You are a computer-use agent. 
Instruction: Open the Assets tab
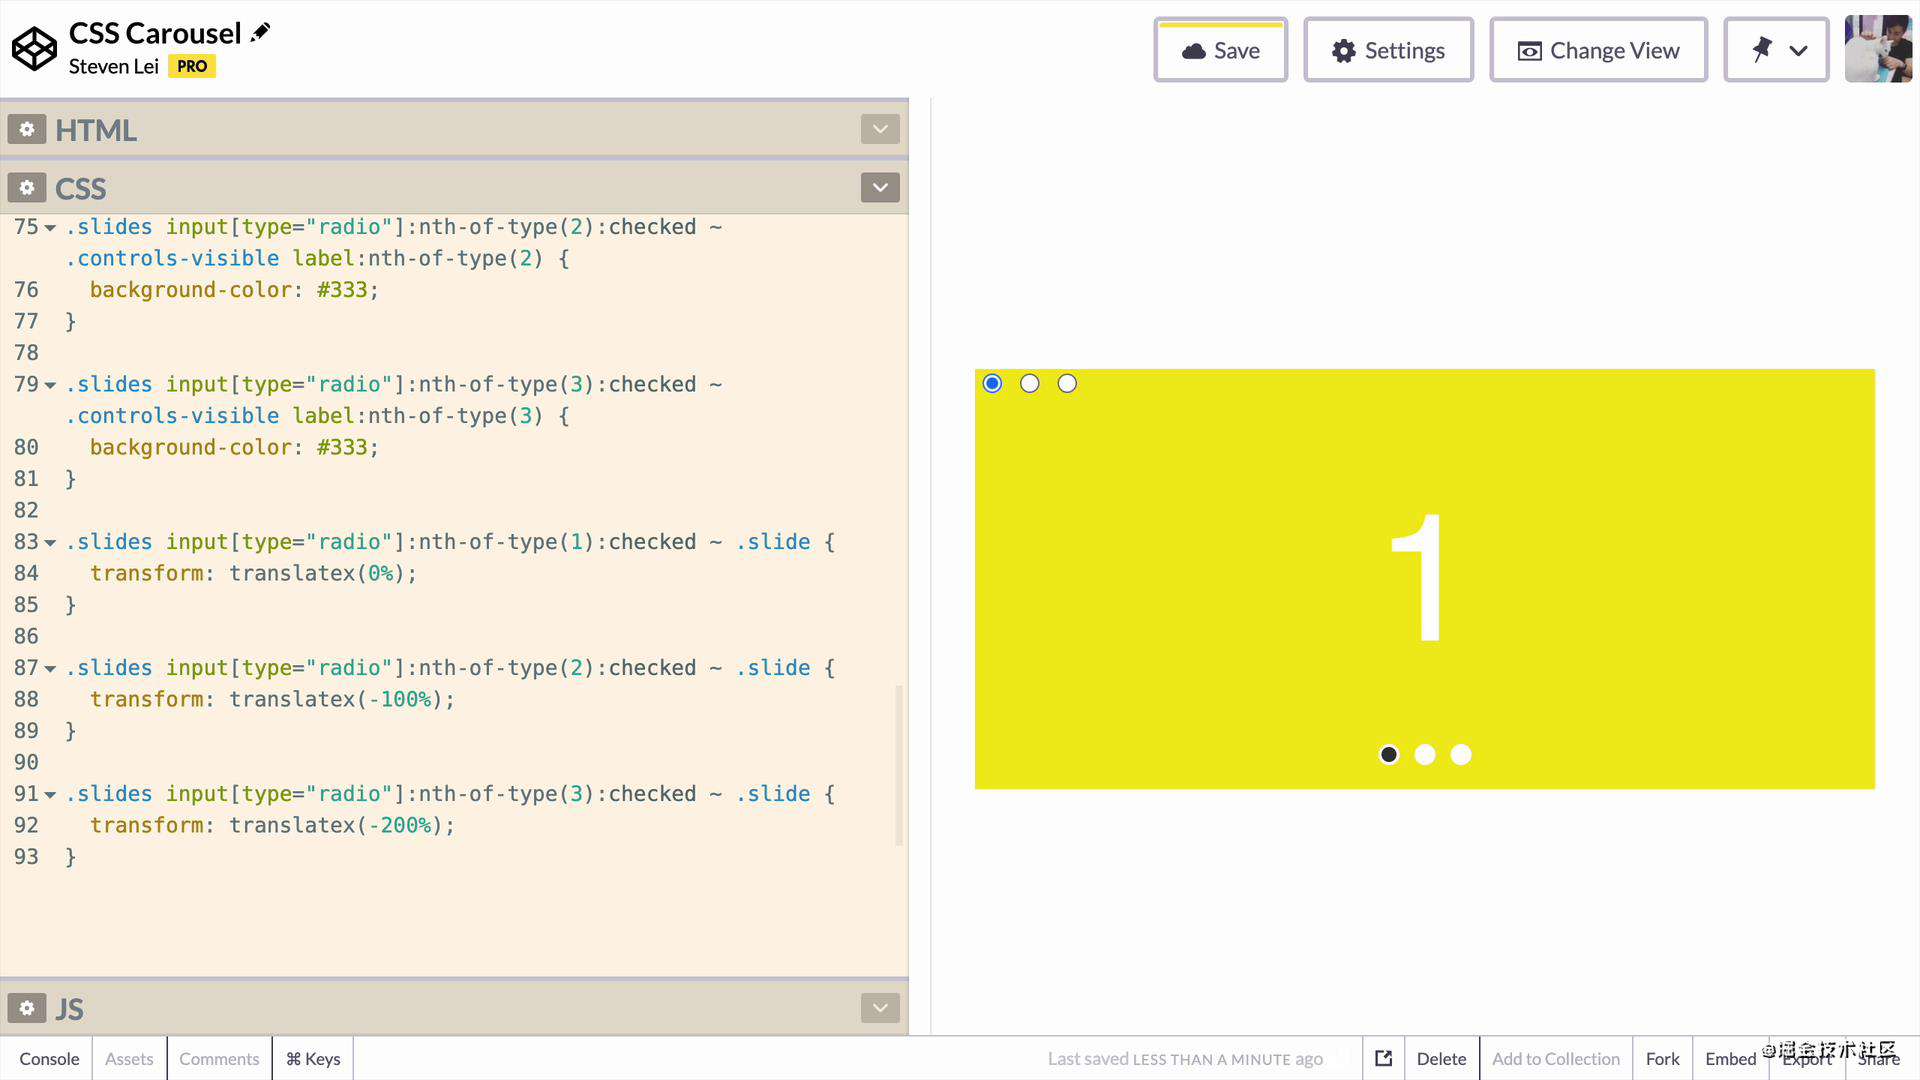(x=129, y=1058)
